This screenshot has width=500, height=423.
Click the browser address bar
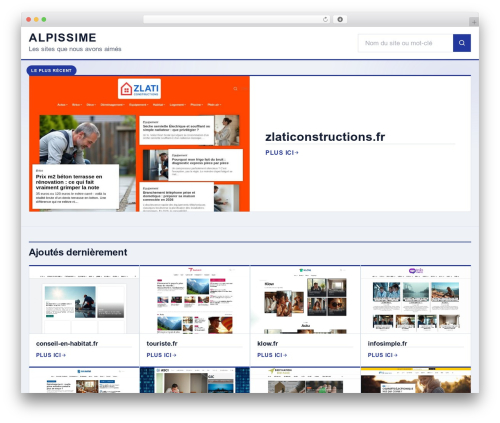pos(236,20)
